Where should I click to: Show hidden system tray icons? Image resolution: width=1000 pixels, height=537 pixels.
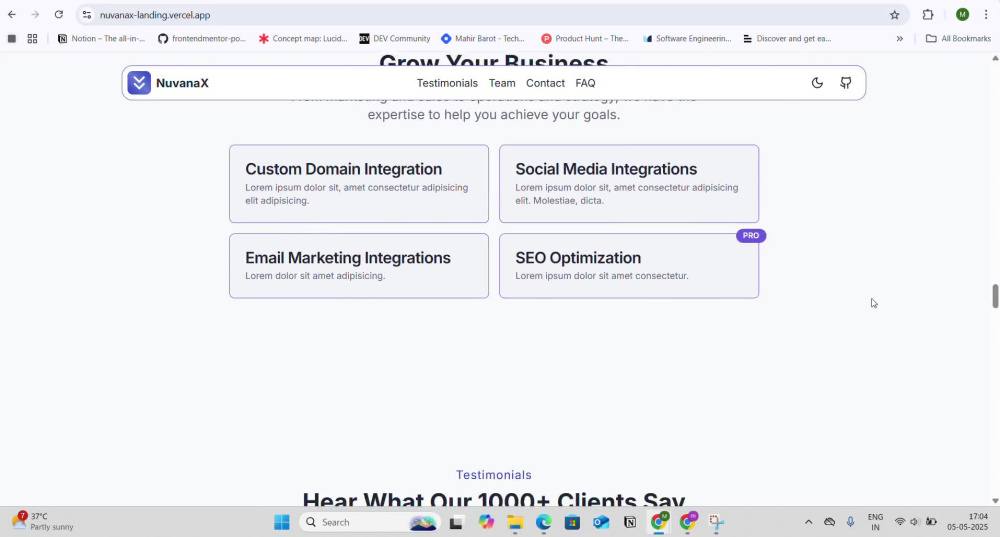pos(808,522)
